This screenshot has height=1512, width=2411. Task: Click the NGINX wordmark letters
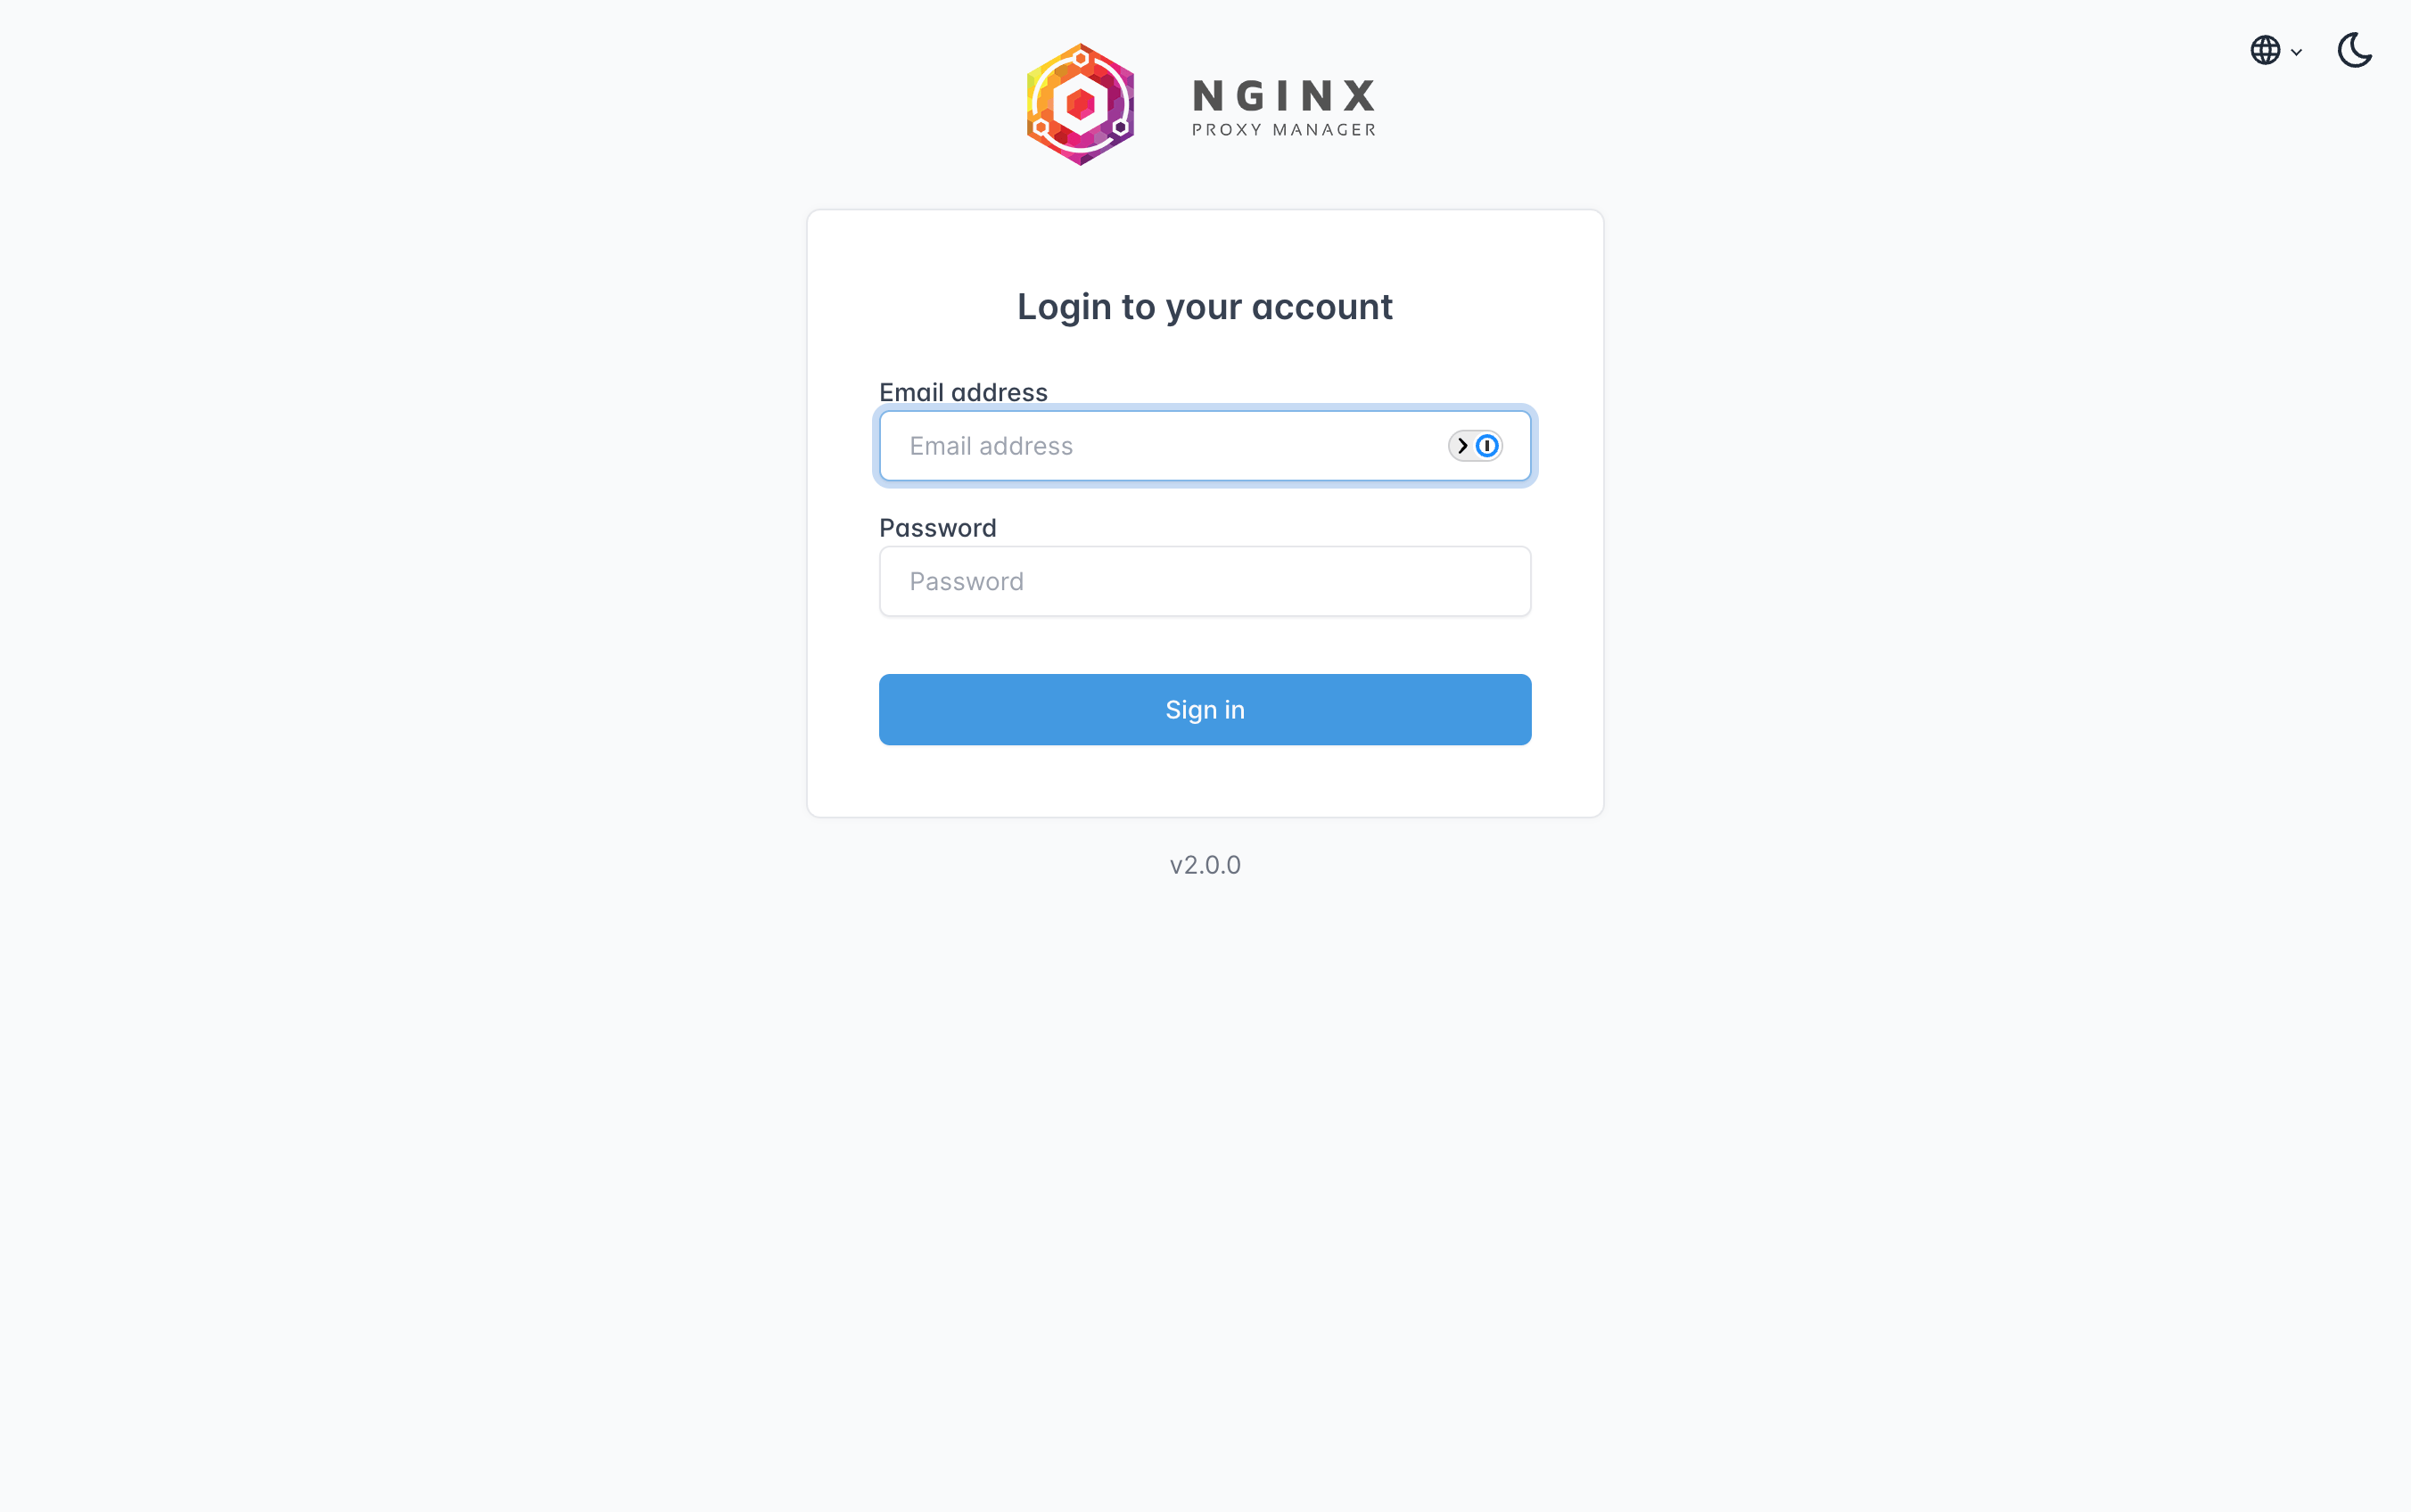(x=1284, y=96)
